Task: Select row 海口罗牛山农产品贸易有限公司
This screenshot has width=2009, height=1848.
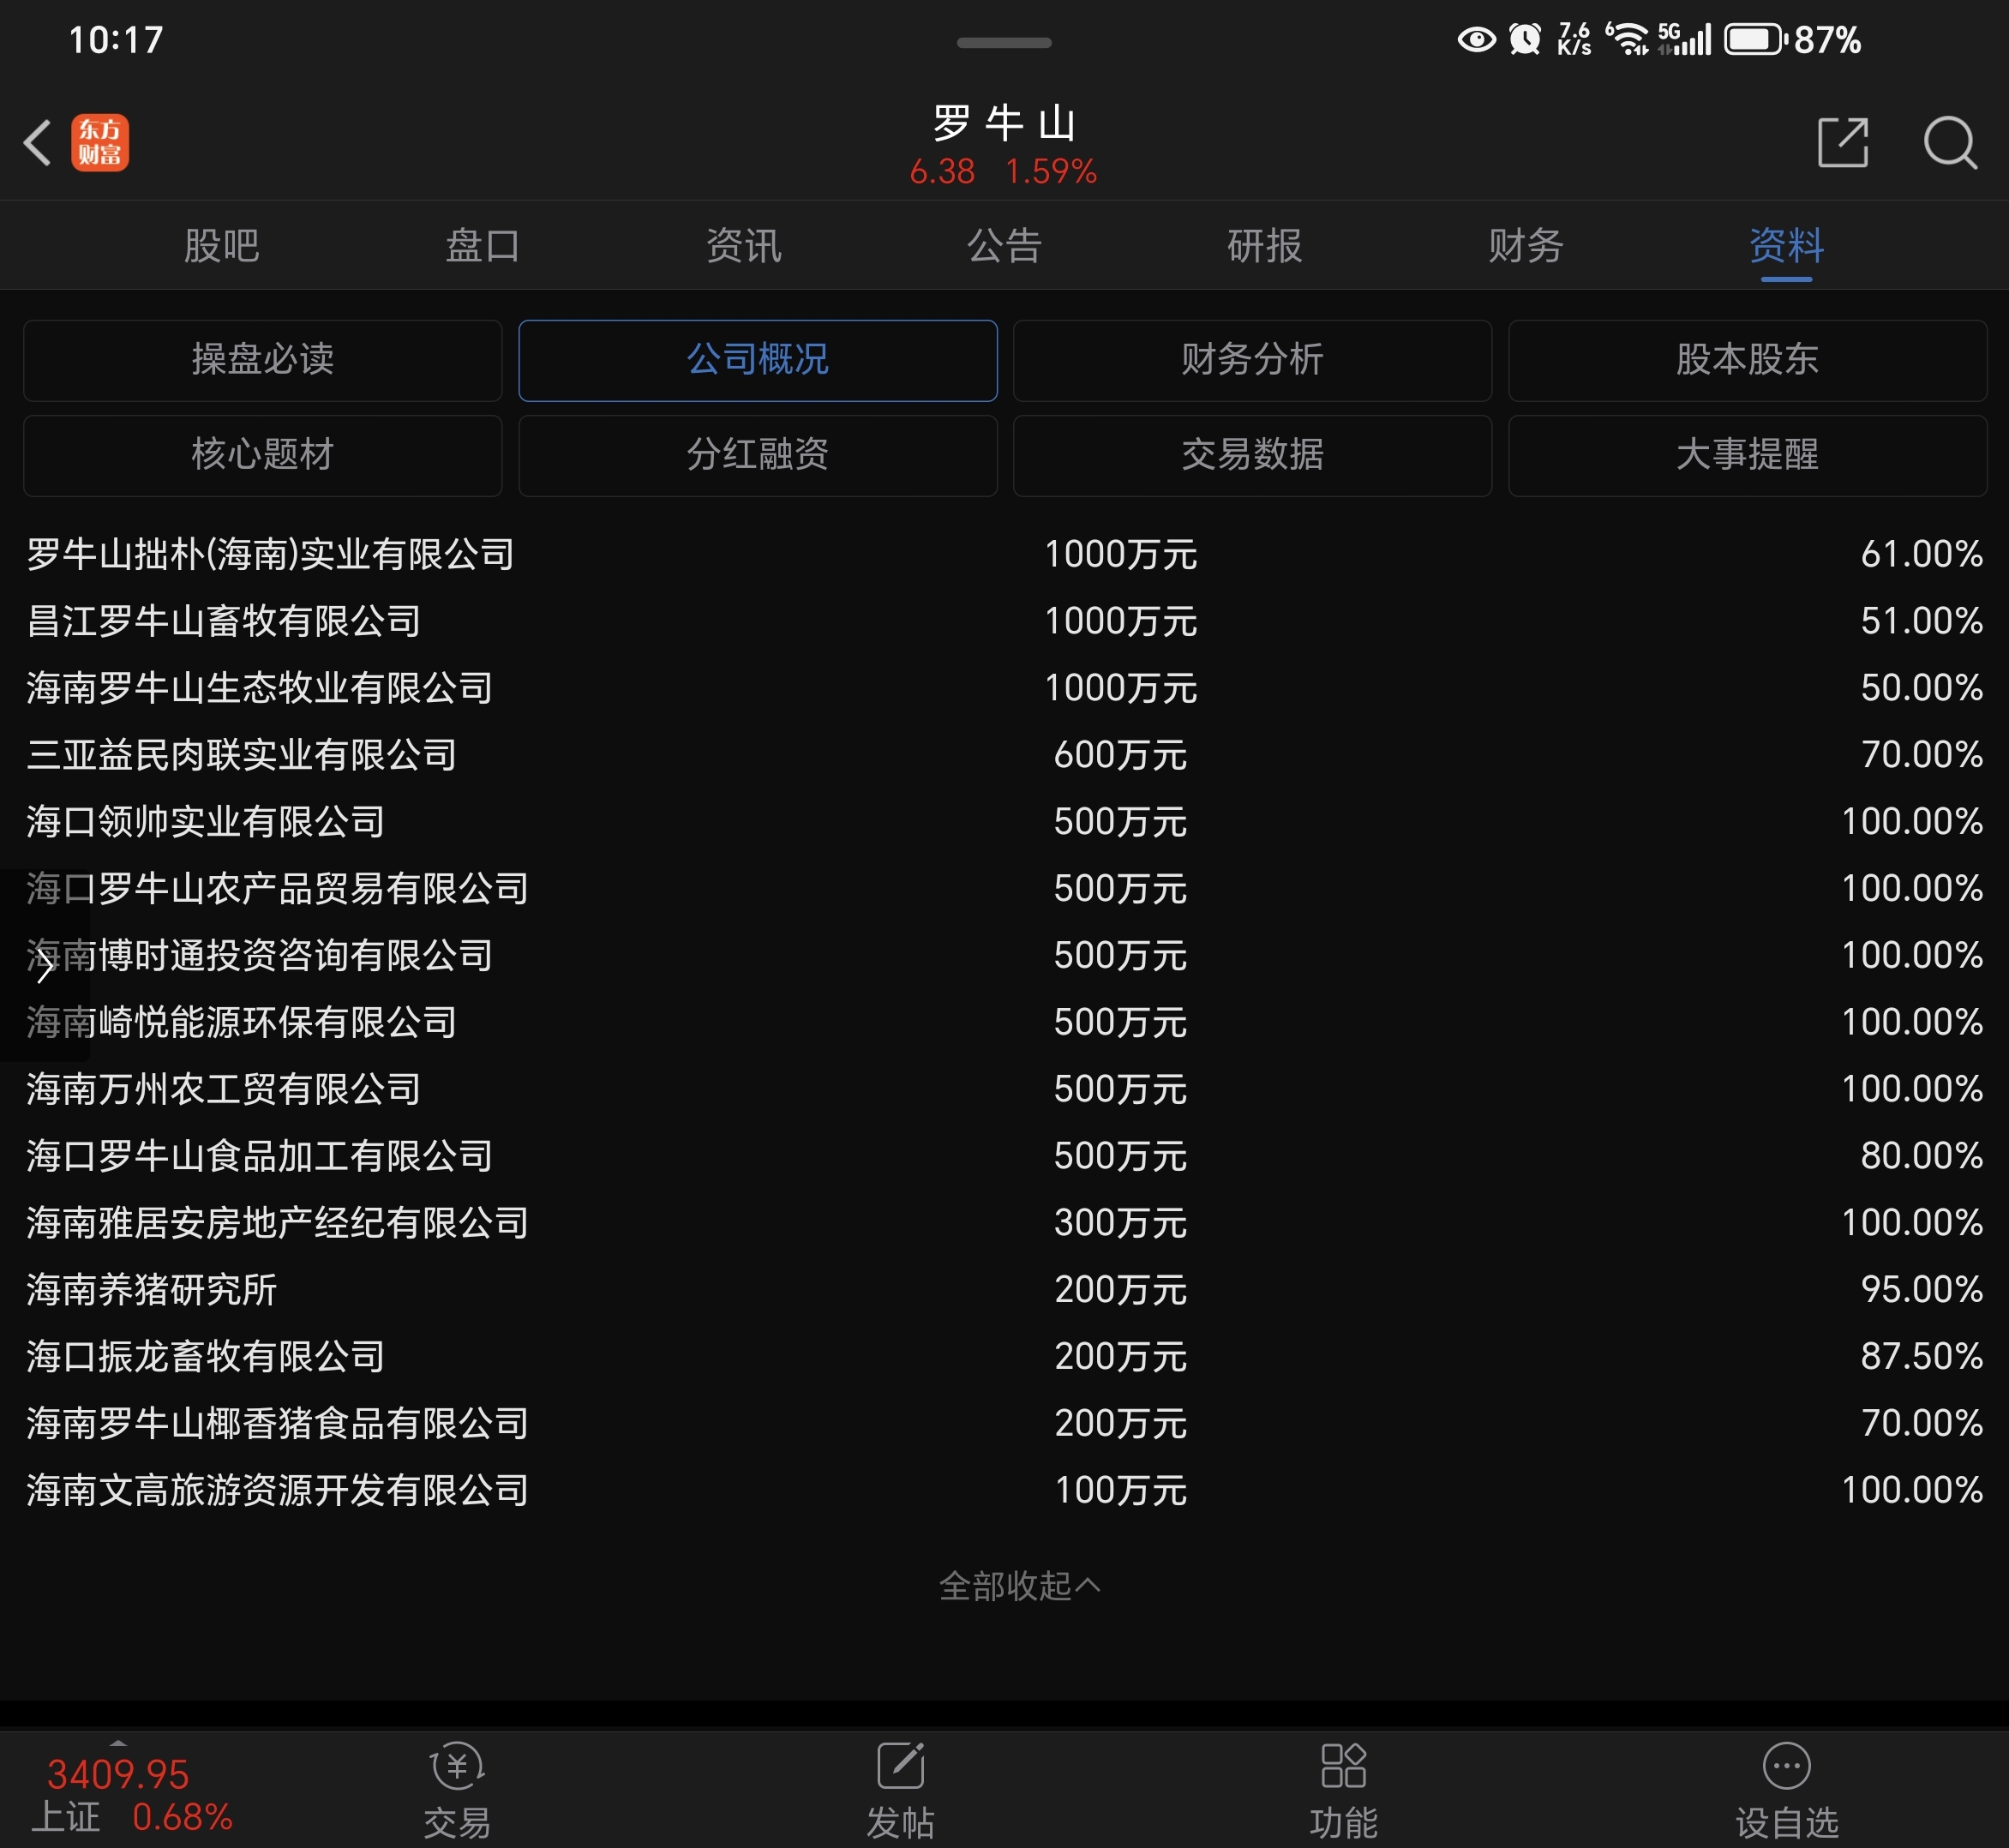Action: tap(1004, 889)
